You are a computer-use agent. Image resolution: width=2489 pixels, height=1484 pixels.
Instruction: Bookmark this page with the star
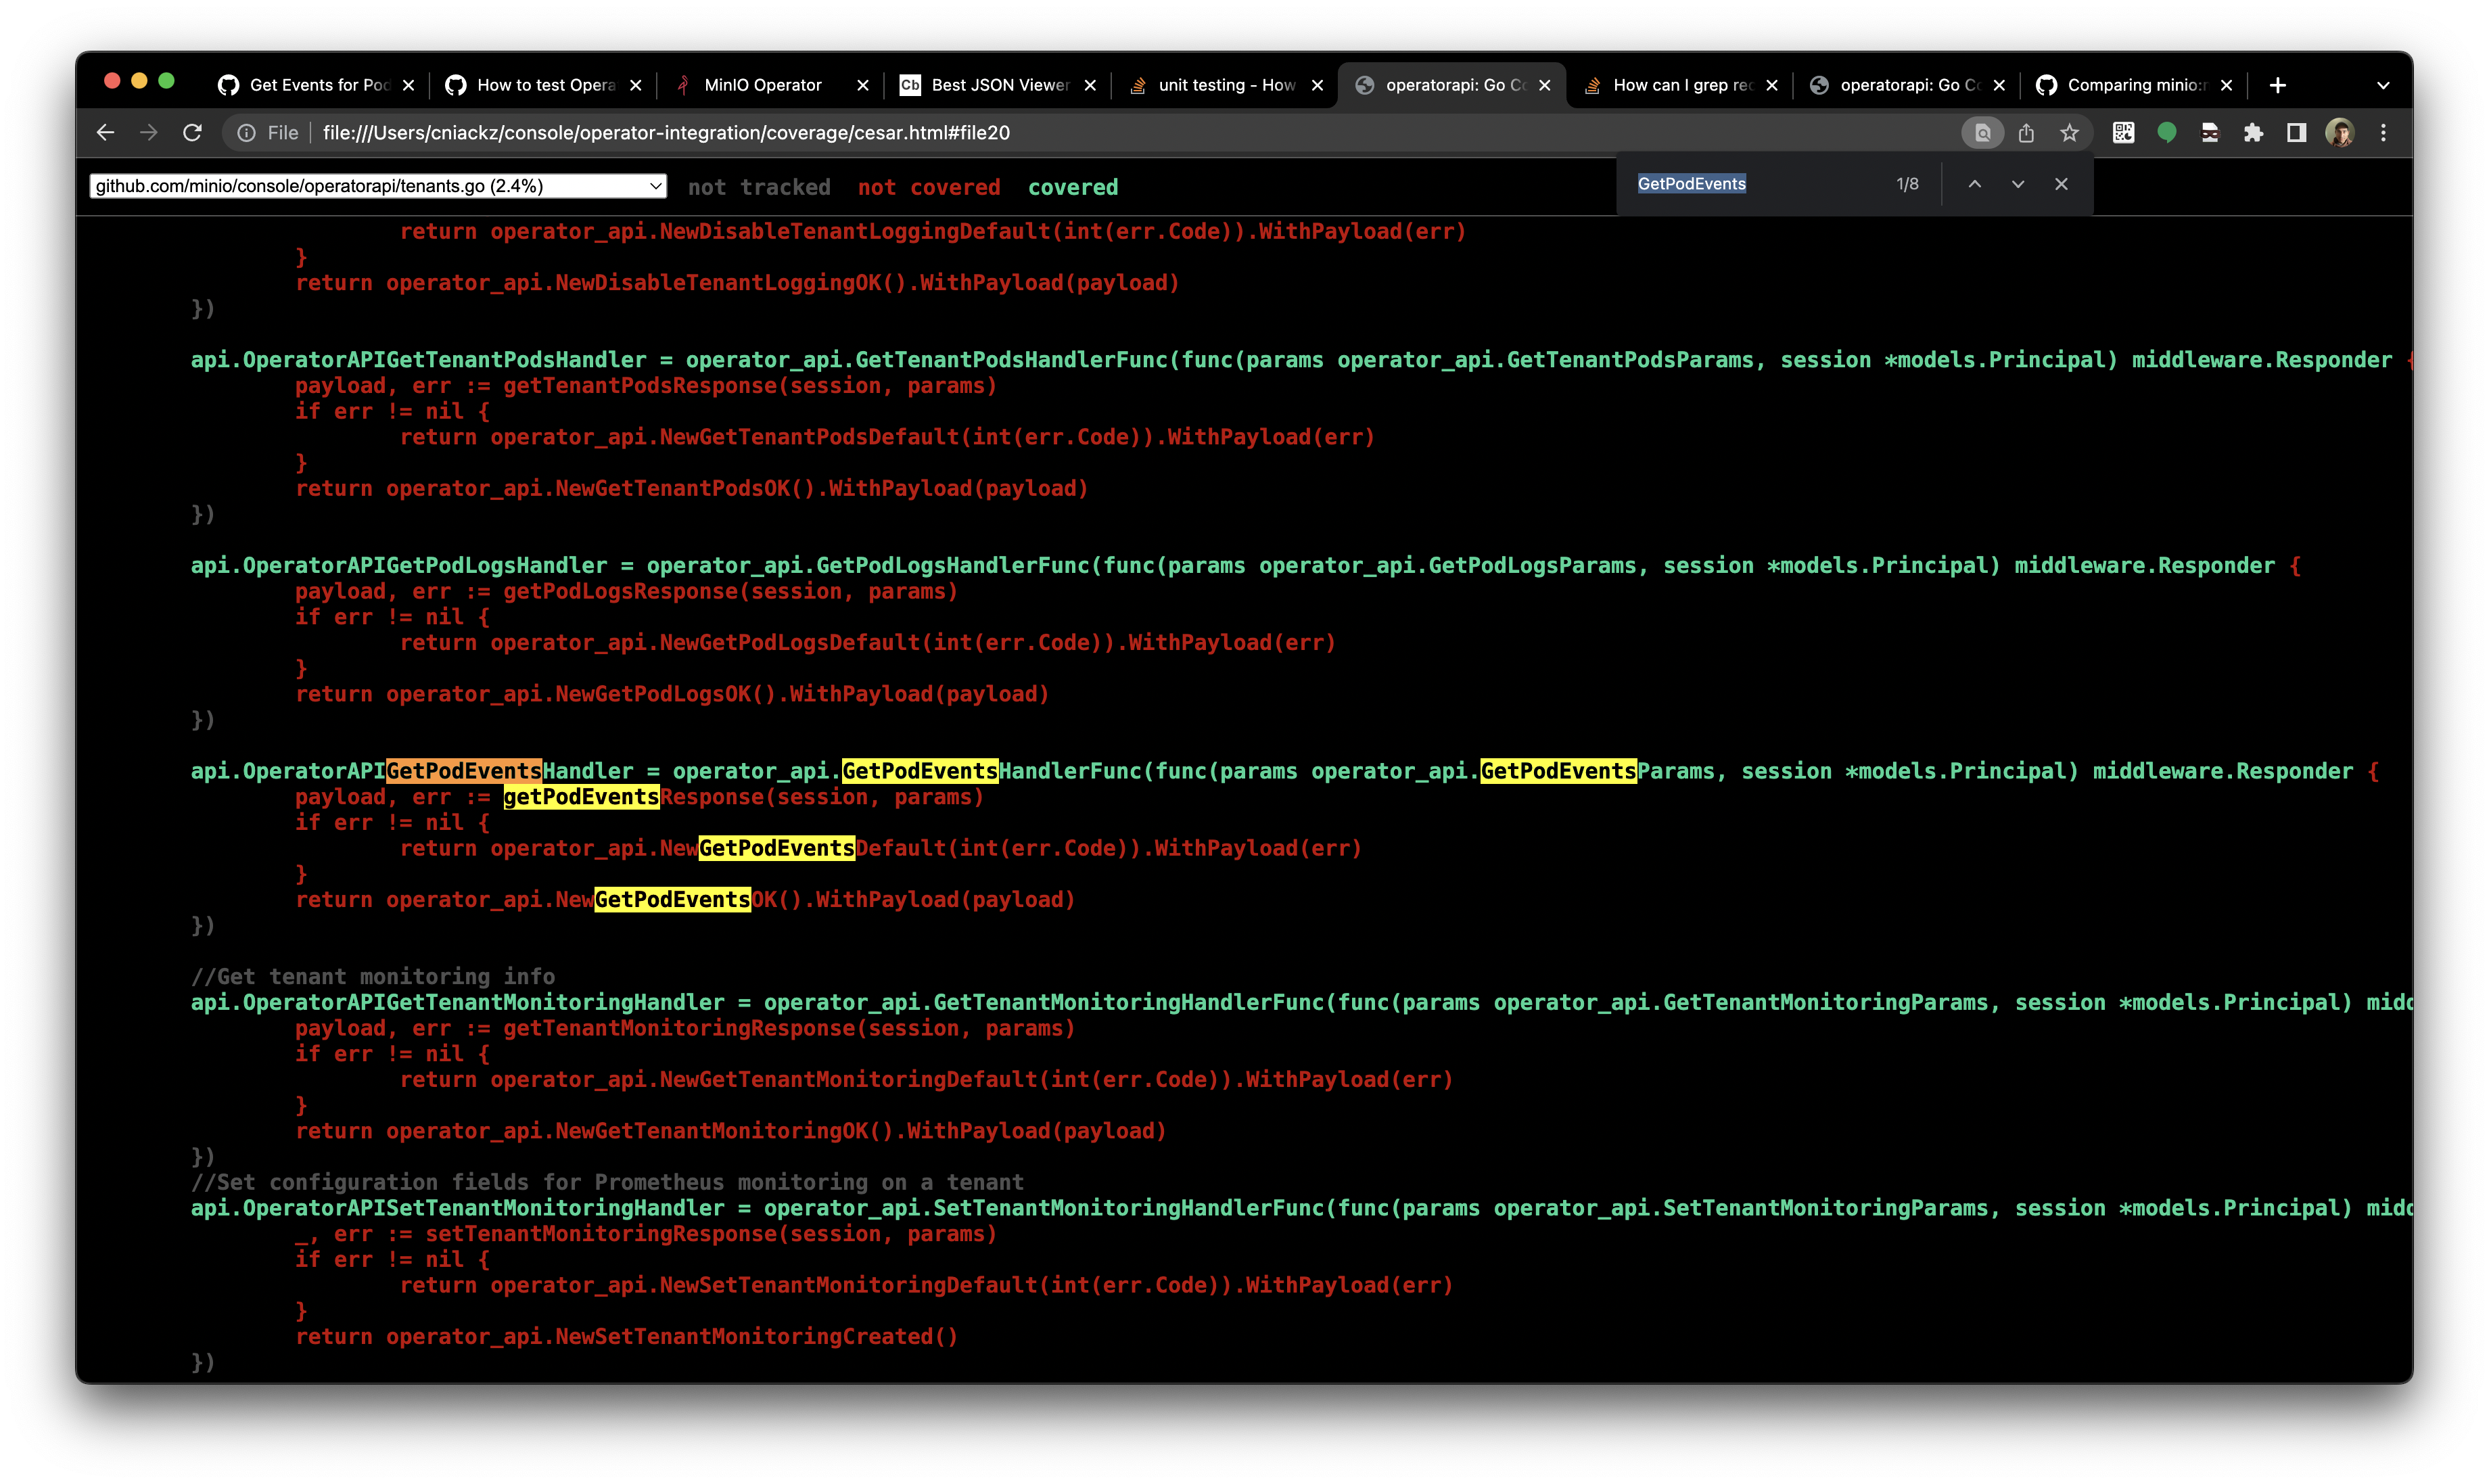pyautogui.click(x=2069, y=133)
